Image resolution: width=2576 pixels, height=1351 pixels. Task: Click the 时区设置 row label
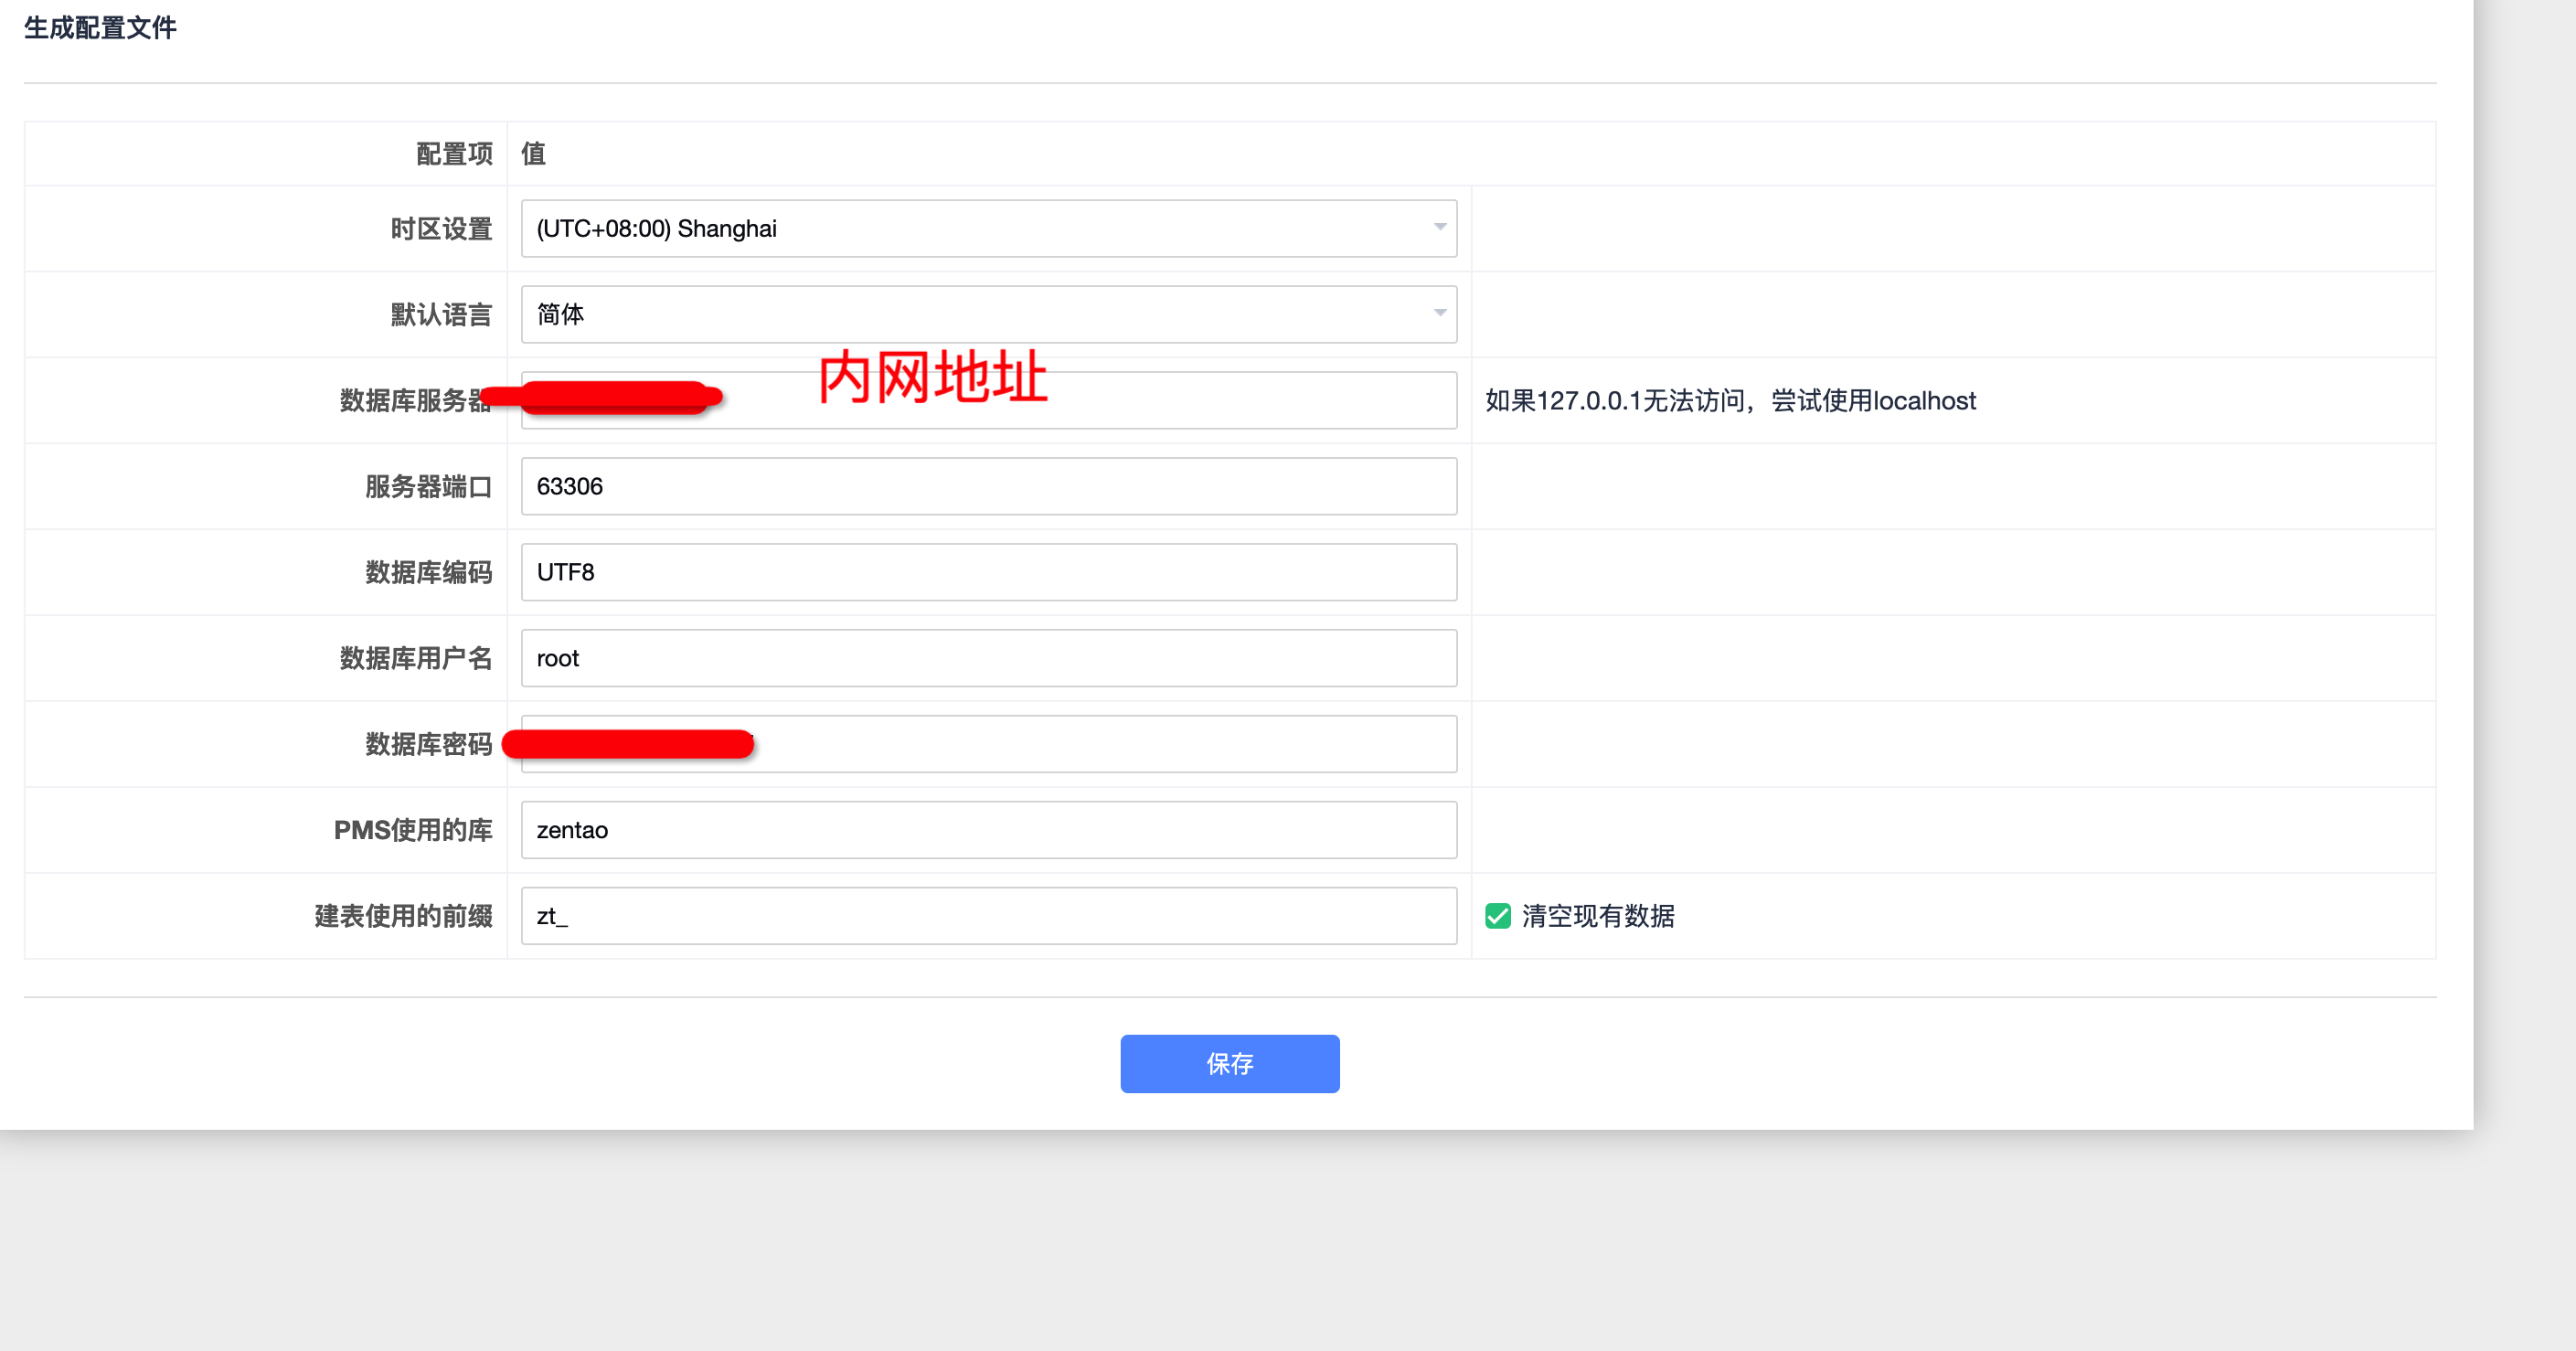coord(441,229)
